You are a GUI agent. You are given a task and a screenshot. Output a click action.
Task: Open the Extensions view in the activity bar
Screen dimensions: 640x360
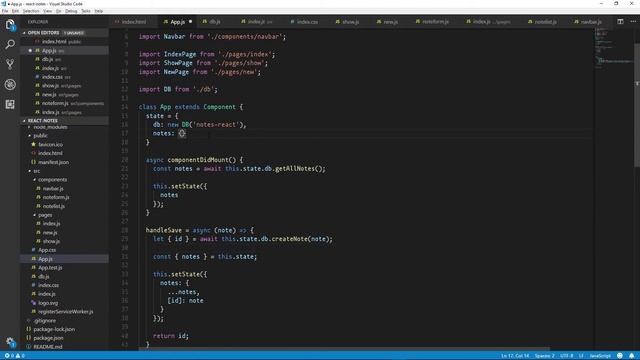(x=10, y=104)
